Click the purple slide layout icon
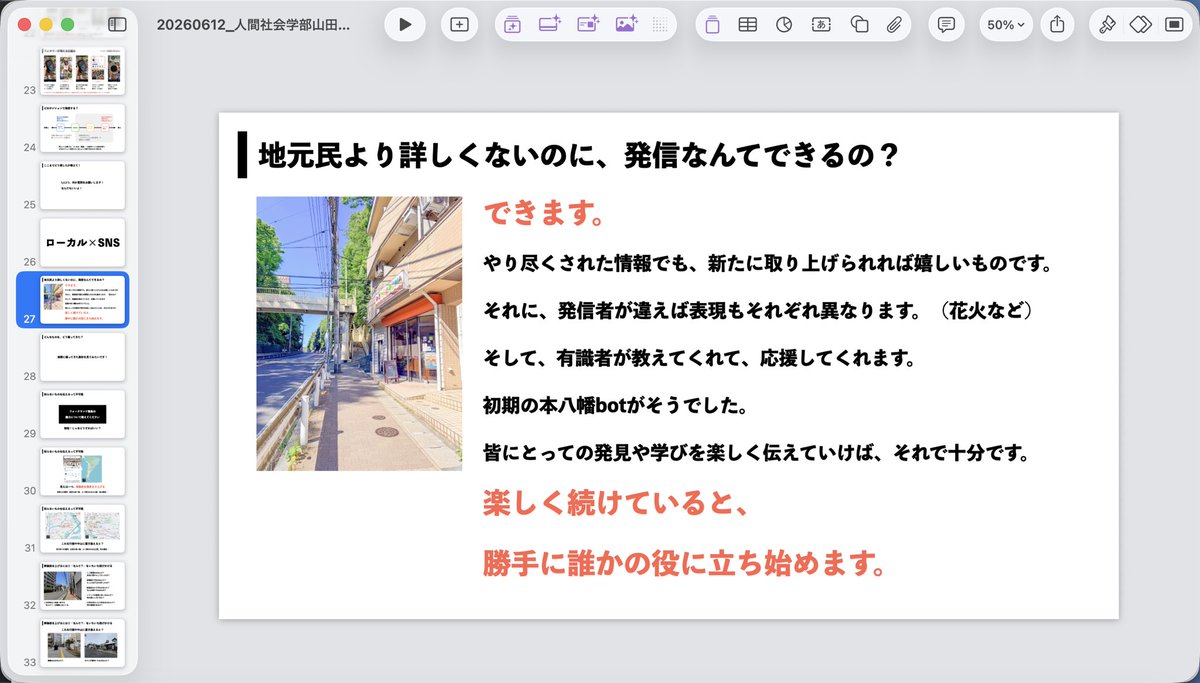This screenshot has width=1200, height=683. (712, 25)
